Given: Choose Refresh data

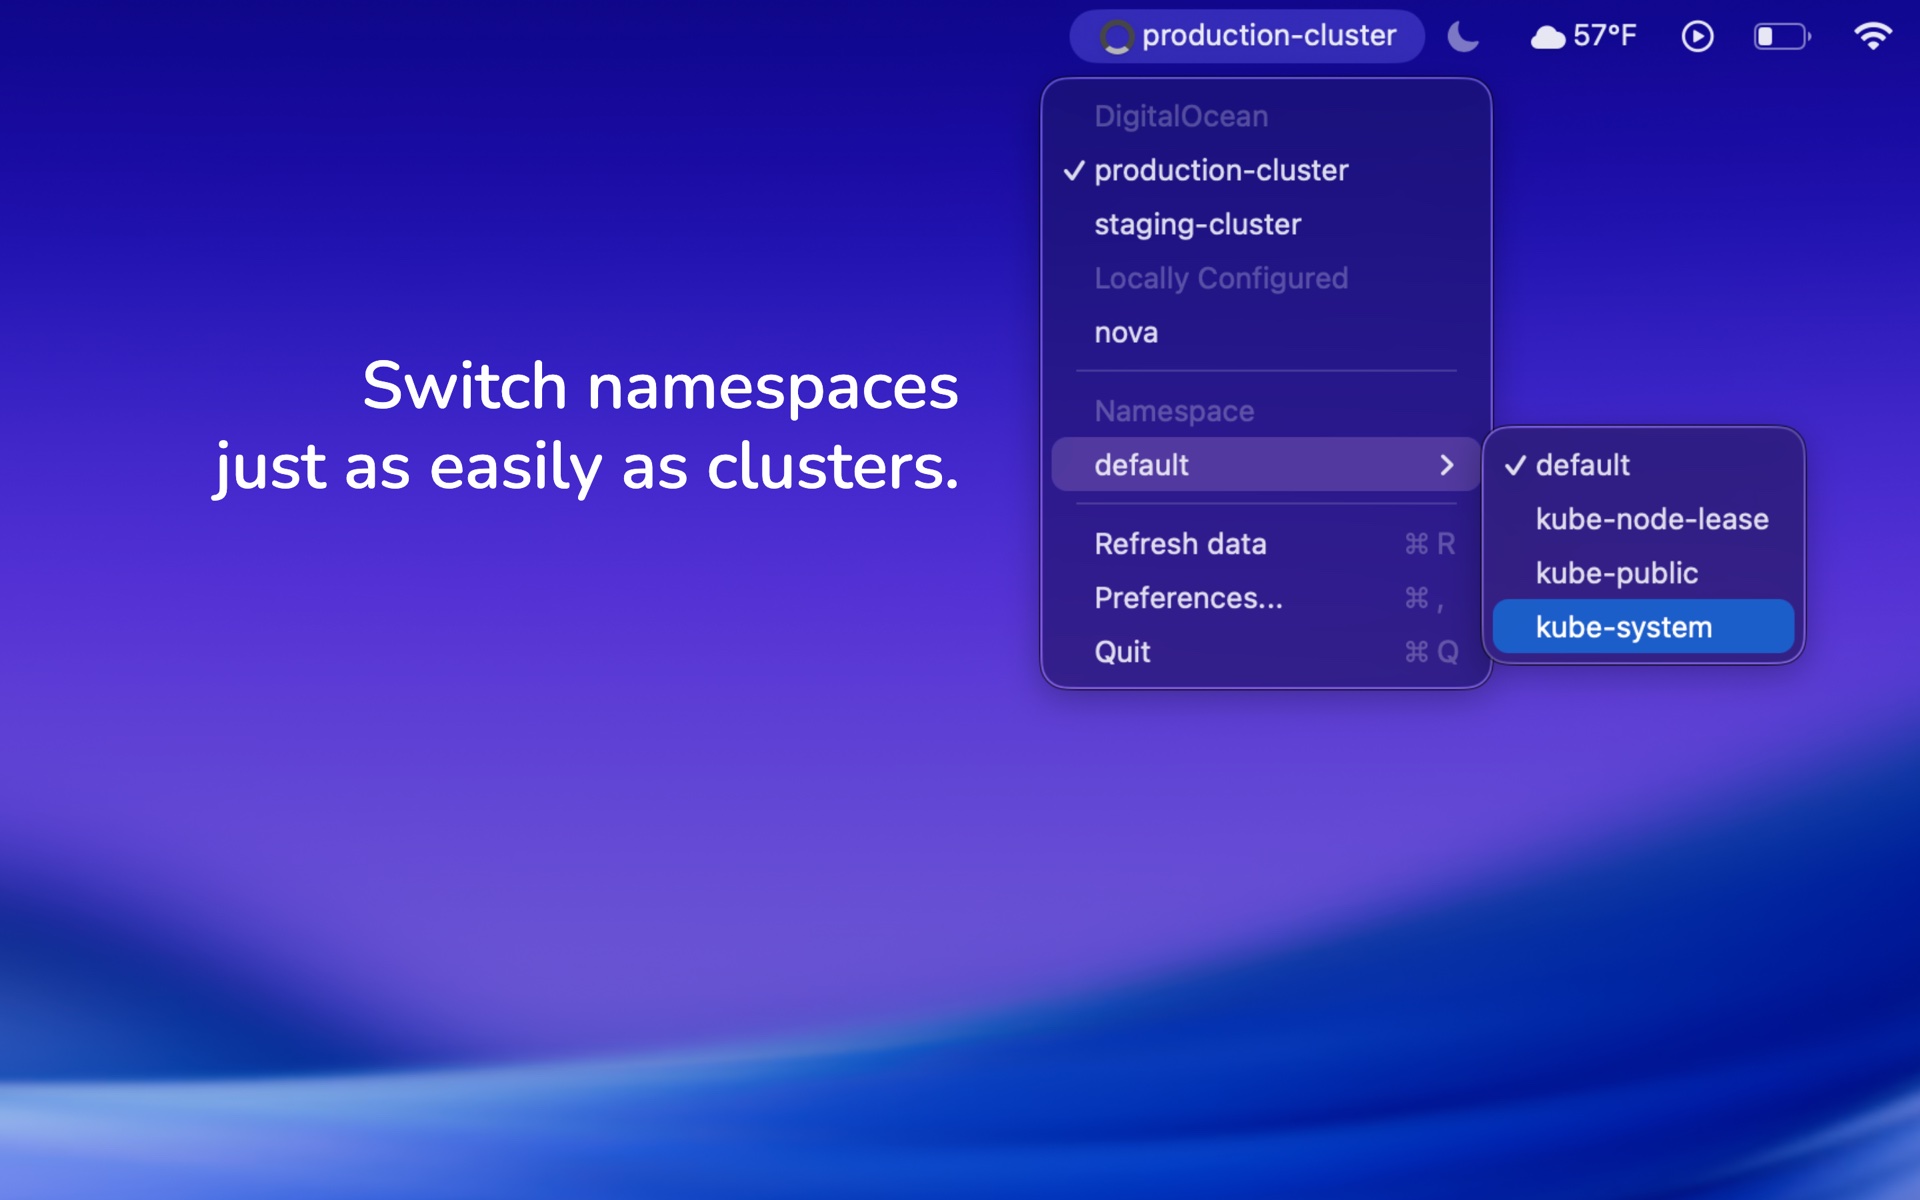Looking at the screenshot, I should click(1266, 544).
